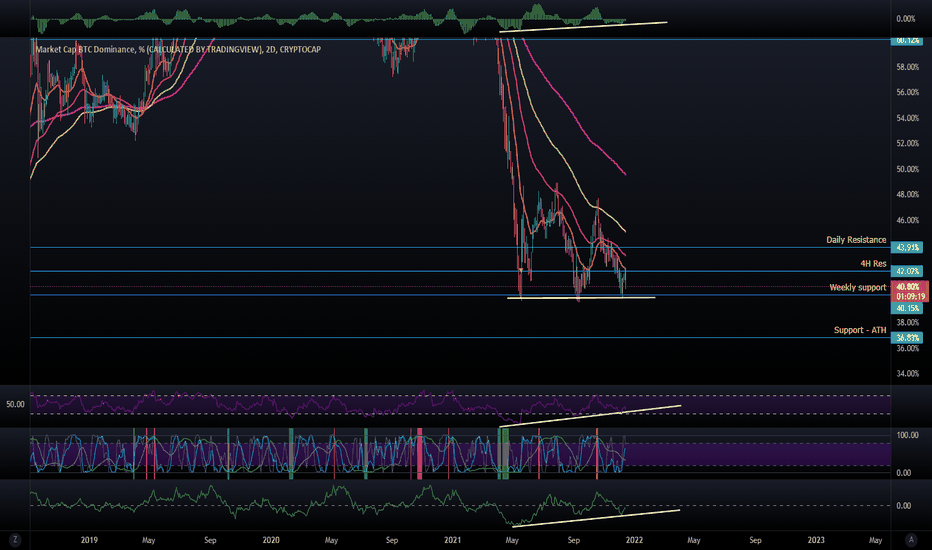Click the 54.00% price scale value
The height and width of the screenshot is (550, 932).
(x=908, y=118)
